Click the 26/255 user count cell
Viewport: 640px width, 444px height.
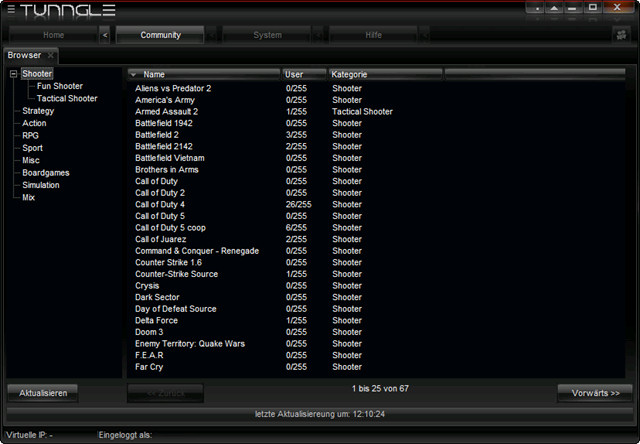298,204
